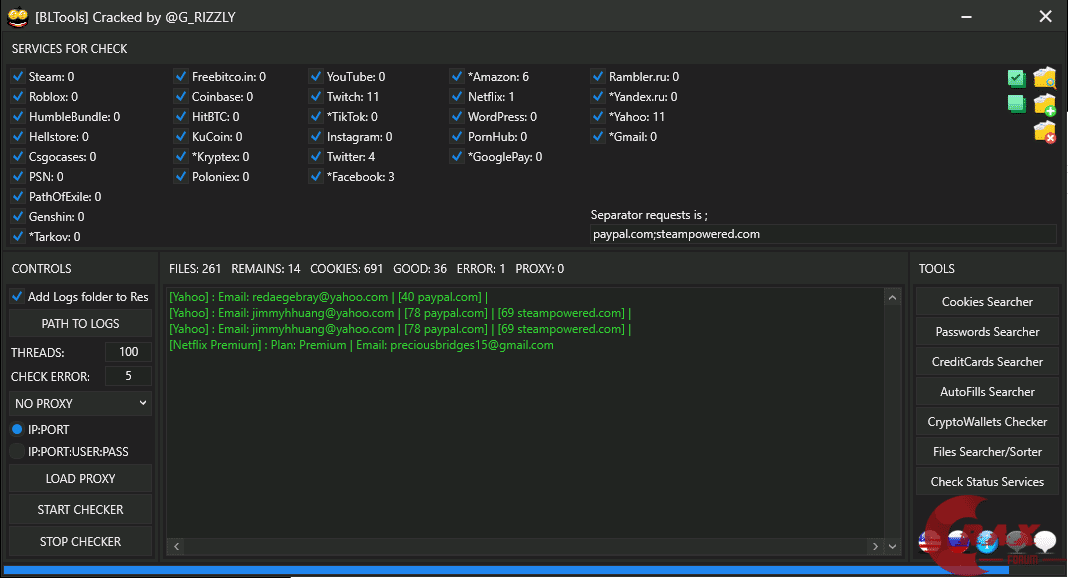Click the gray chat bubble icon

(x=1016, y=541)
